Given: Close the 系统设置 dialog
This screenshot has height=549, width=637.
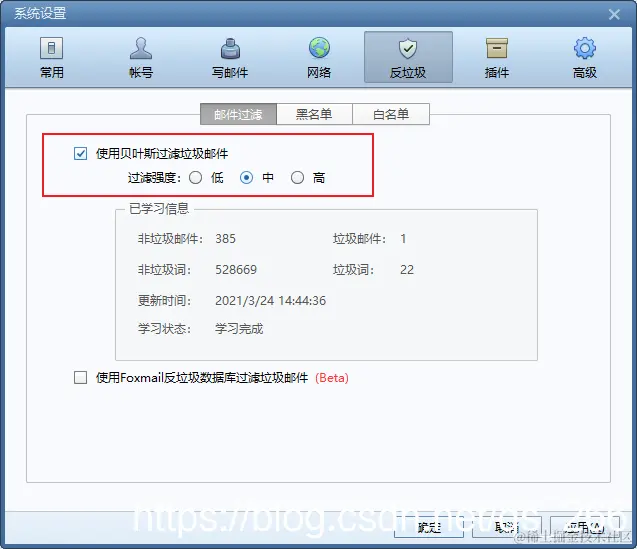Looking at the screenshot, I should click(614, 15).
